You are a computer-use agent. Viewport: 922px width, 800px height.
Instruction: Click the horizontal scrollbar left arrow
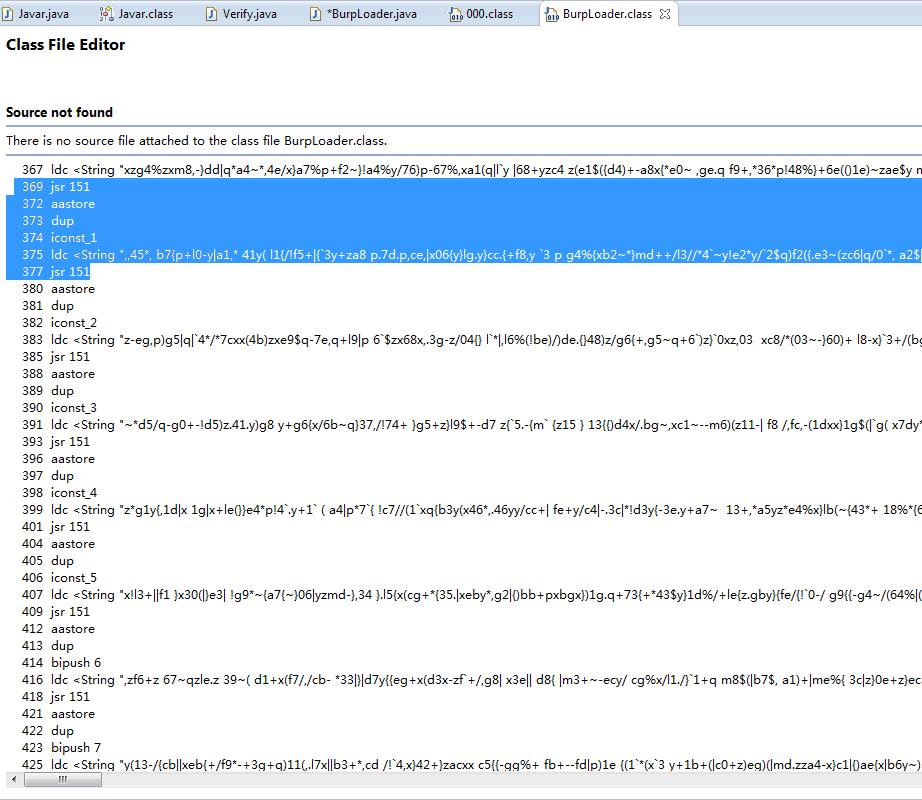[14, 779]
